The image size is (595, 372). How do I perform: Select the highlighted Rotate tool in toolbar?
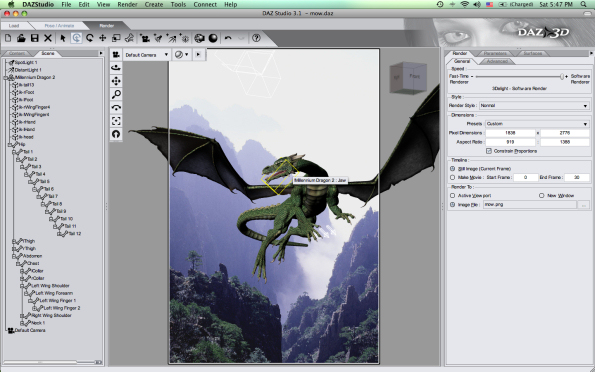click(76, 38)
